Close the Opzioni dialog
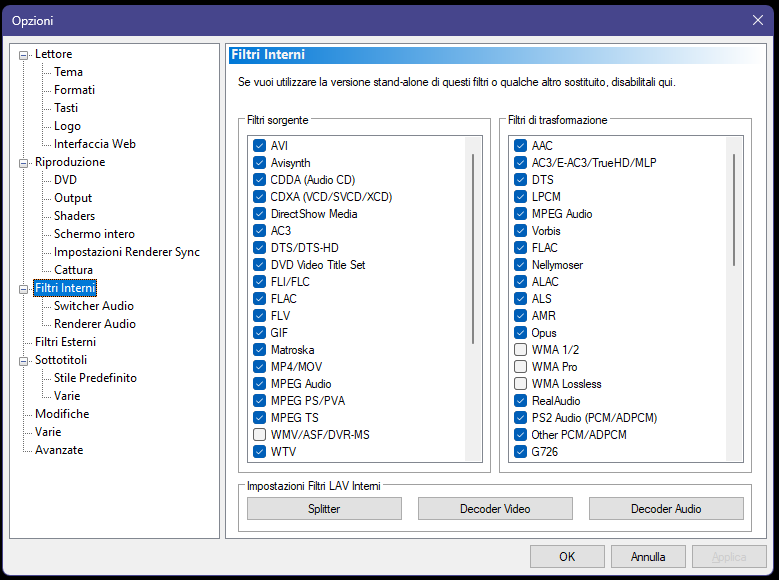The image size is (779, 580). pos(758,20)
